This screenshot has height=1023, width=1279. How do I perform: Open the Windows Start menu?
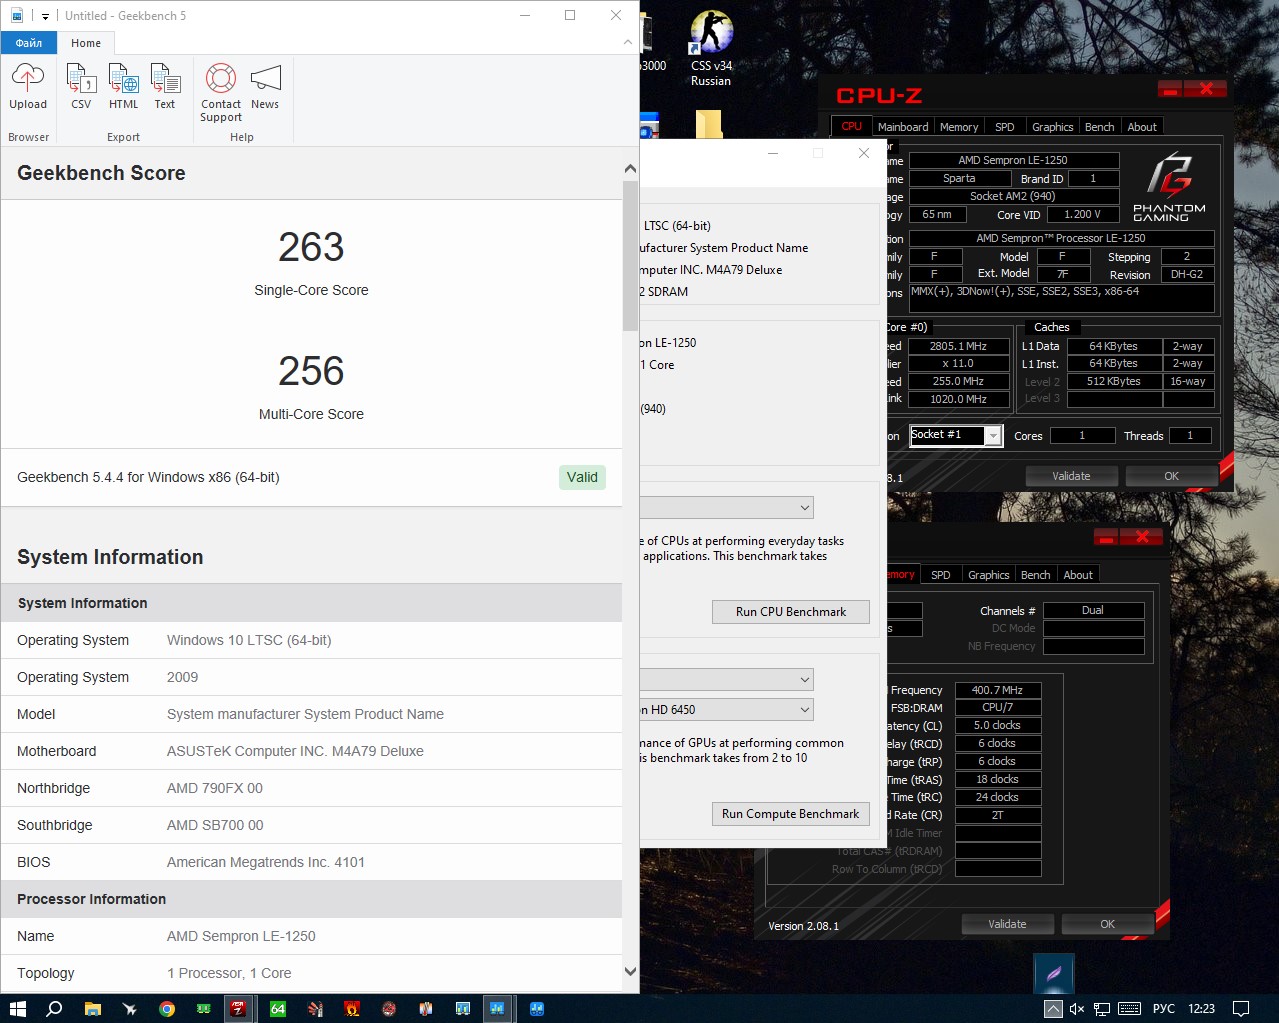coord(17,1008)
